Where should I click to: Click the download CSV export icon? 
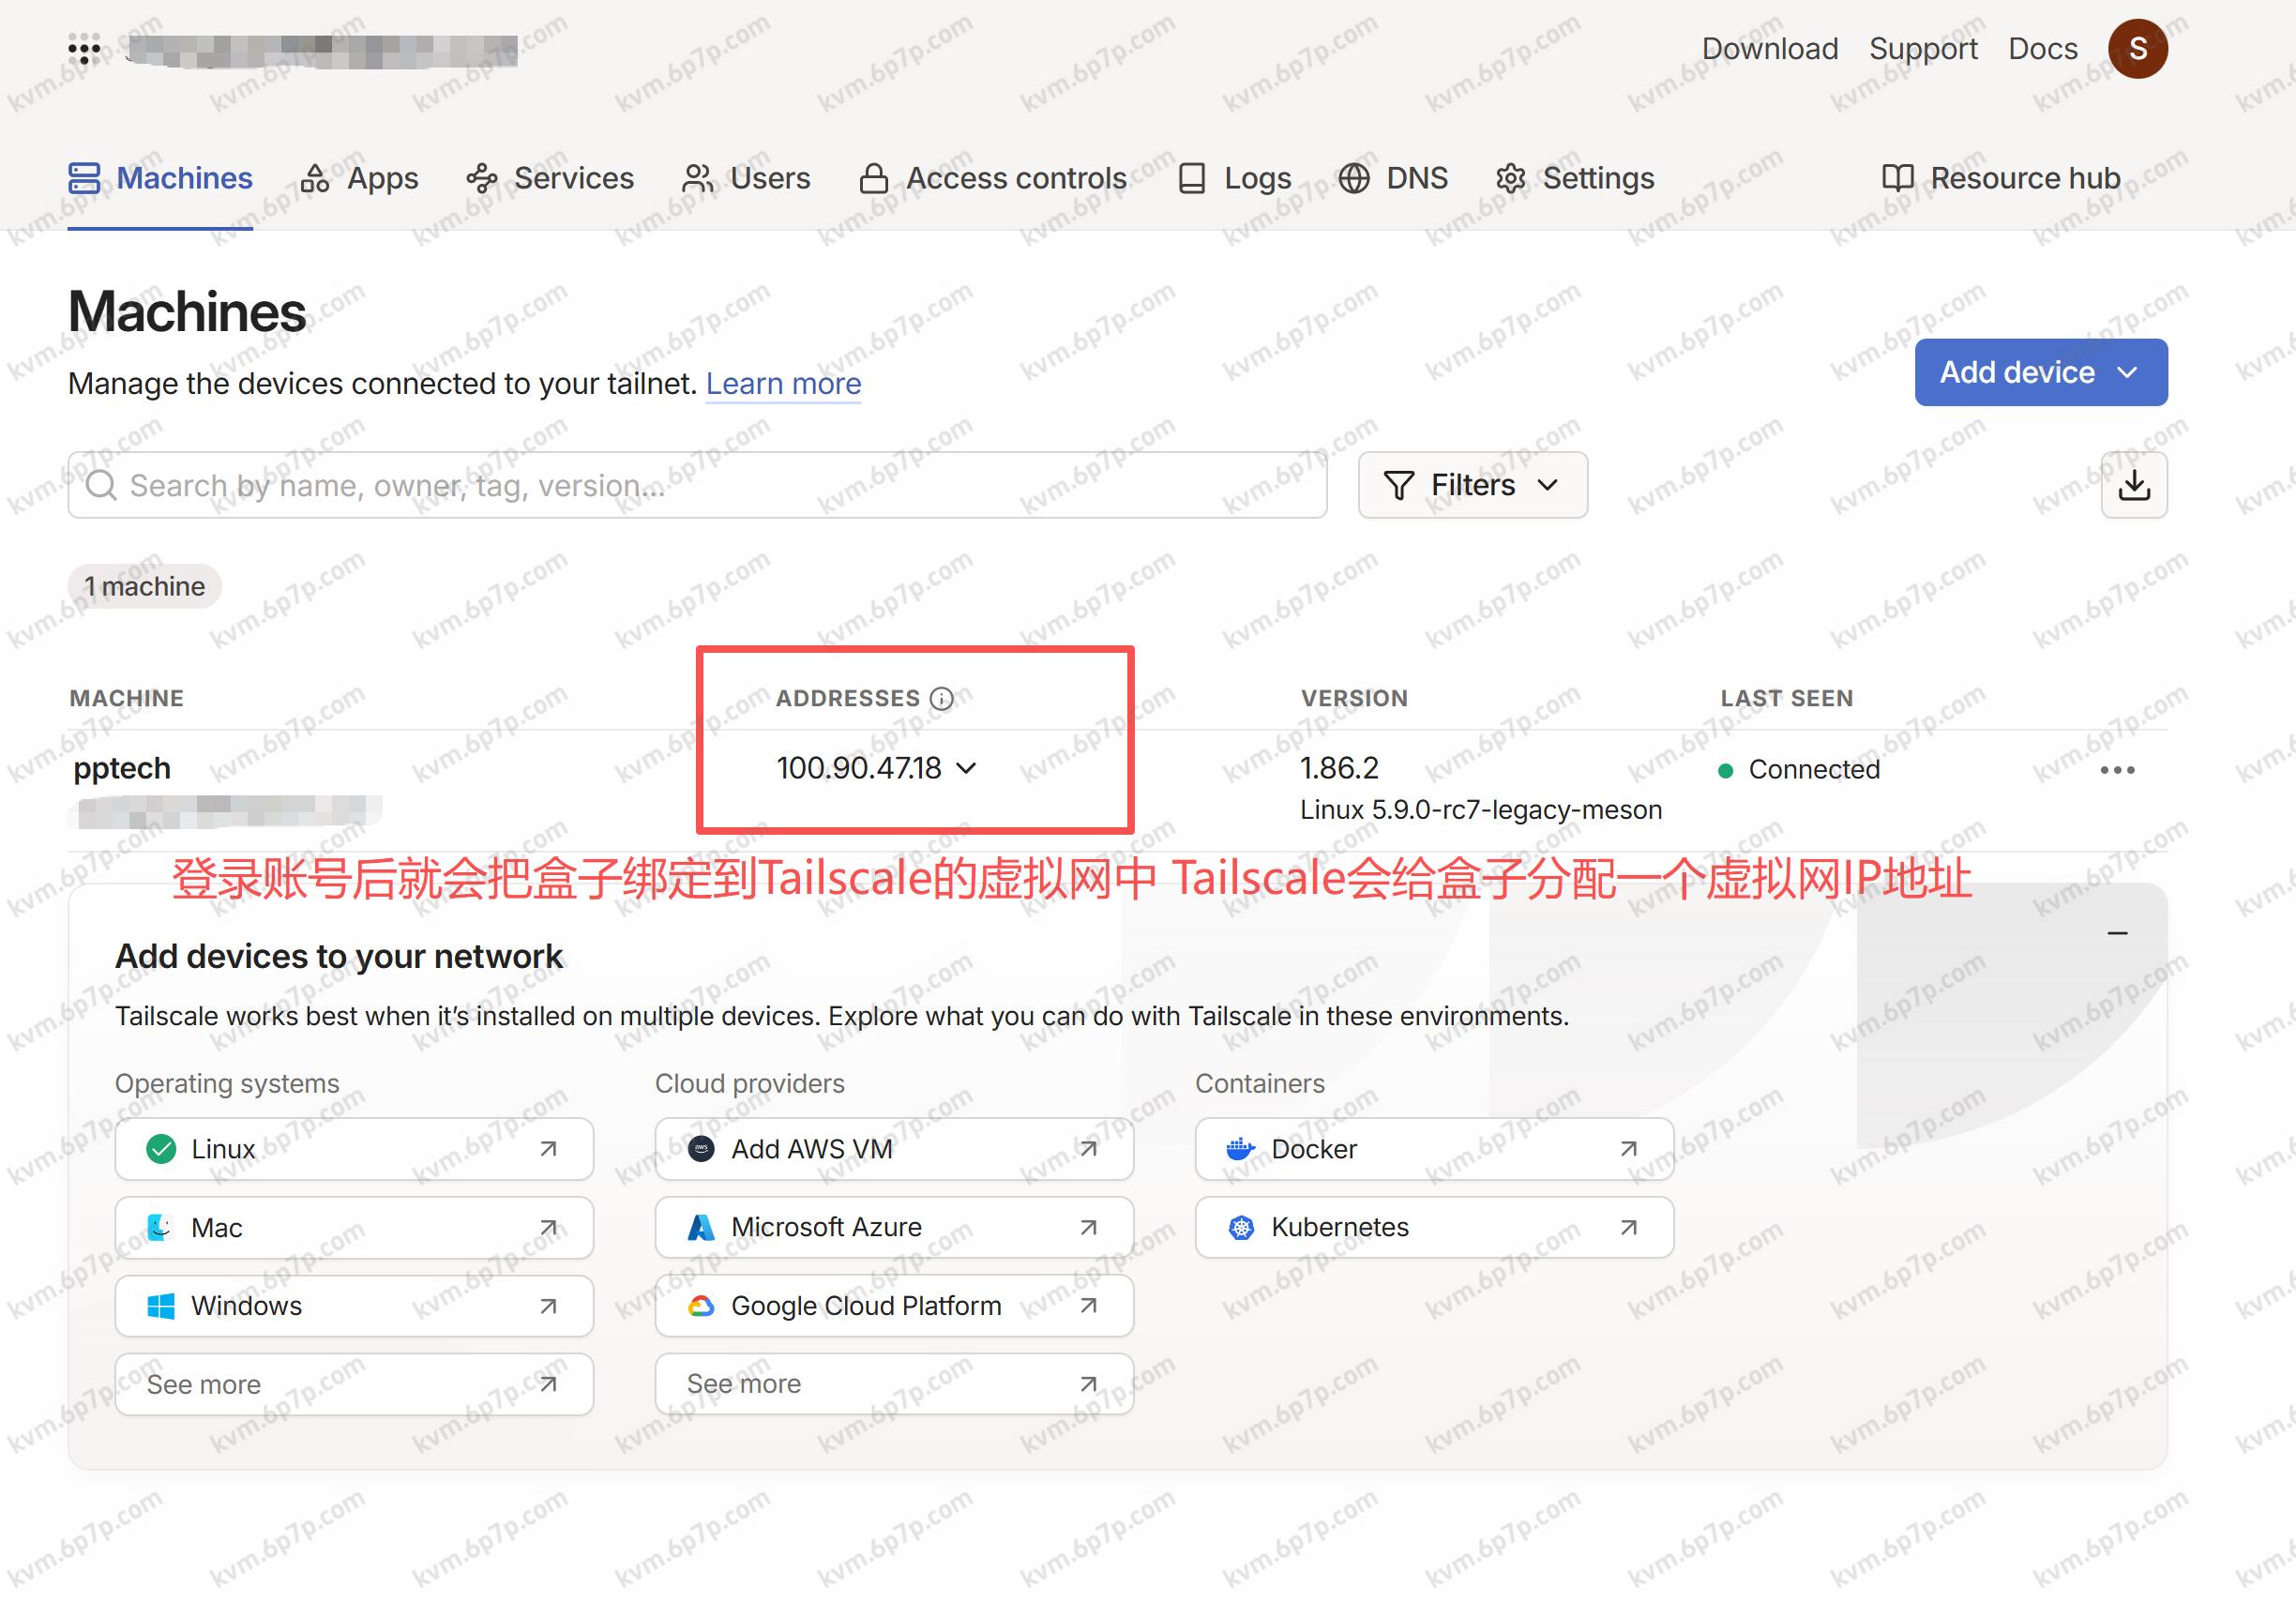point(2133,485)
